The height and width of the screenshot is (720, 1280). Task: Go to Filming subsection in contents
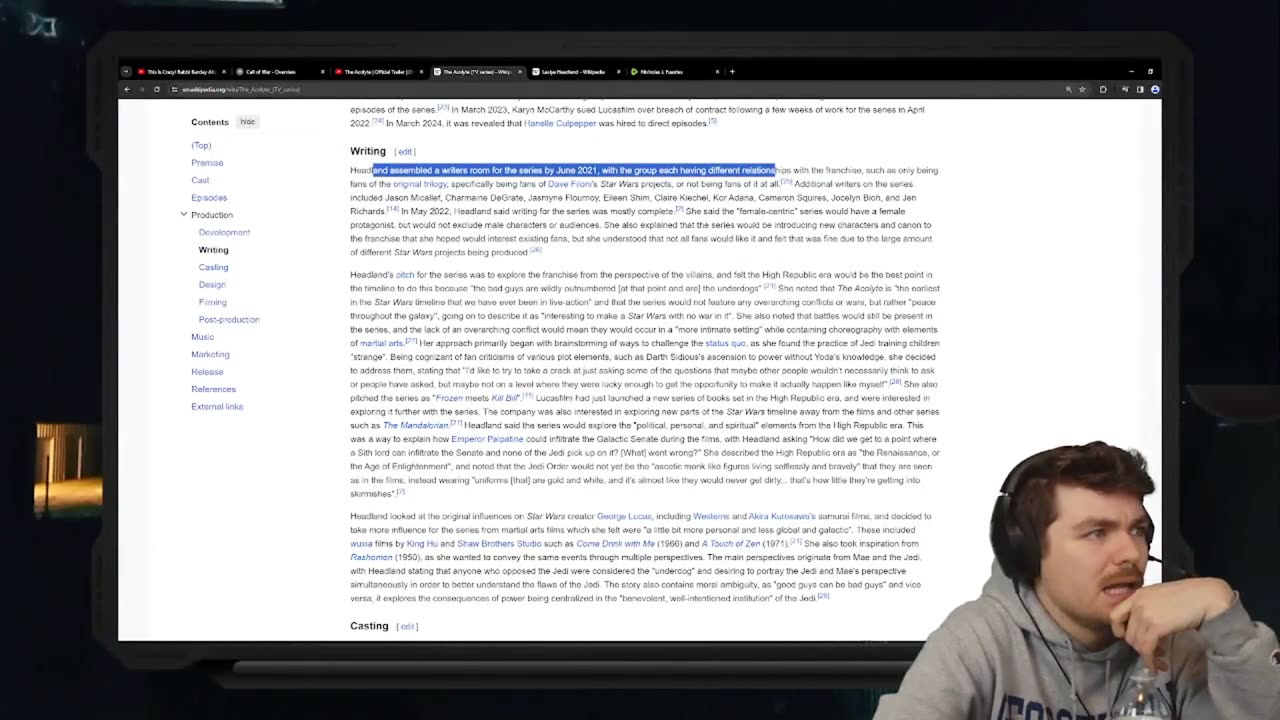click(212, 302)
